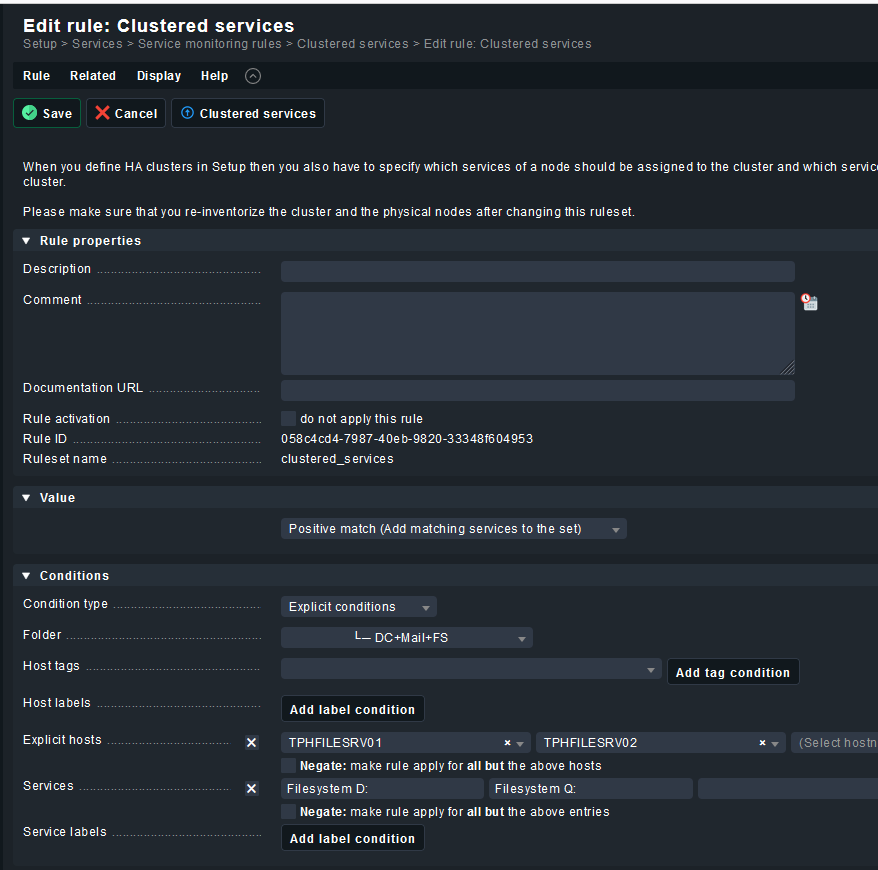This screenshot has height=870, width=878.
Task: Click the timestamp insert icon beside the Comment field
Action: click(x=808, y=302)
